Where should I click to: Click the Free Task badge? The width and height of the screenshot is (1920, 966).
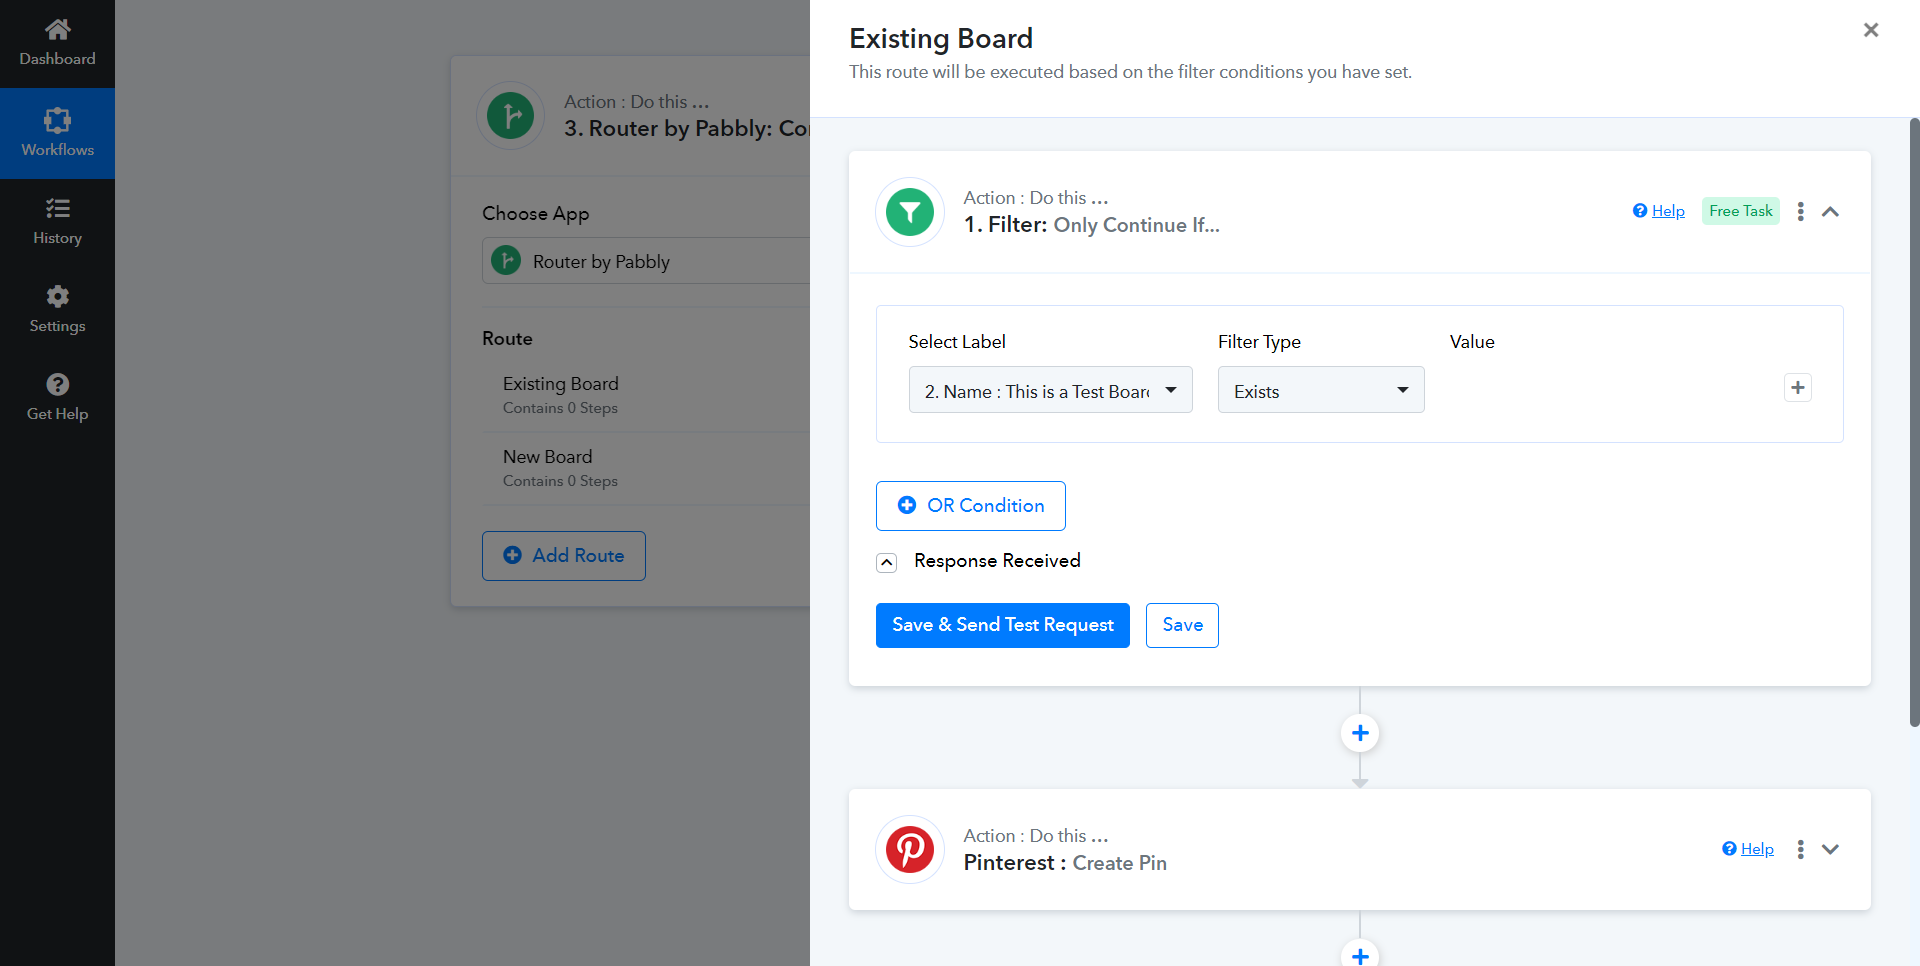(1740, 211)
